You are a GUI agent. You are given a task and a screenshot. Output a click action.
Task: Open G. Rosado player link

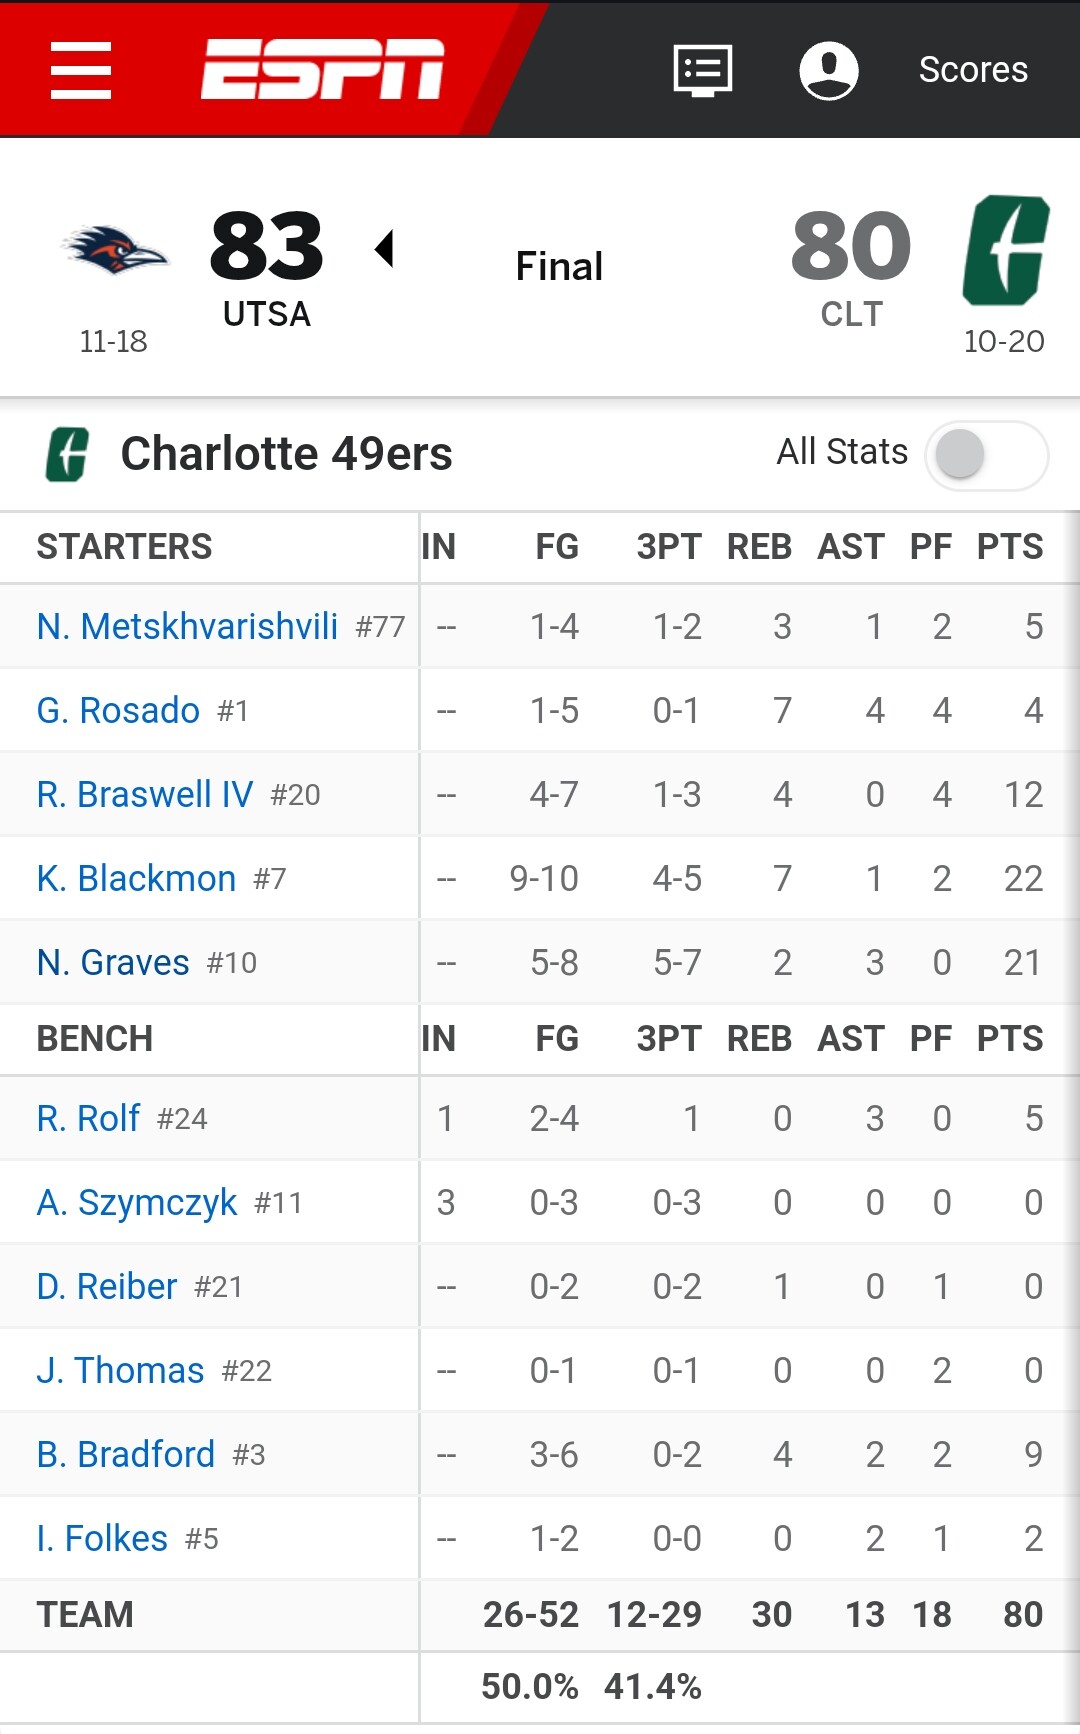(x=118, y=711)
